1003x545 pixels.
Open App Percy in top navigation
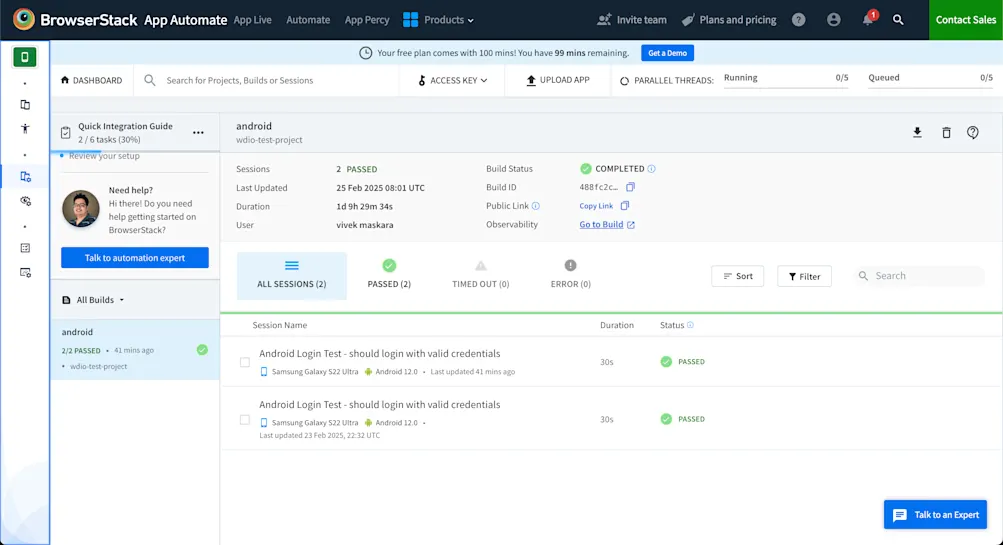(367, 20)
